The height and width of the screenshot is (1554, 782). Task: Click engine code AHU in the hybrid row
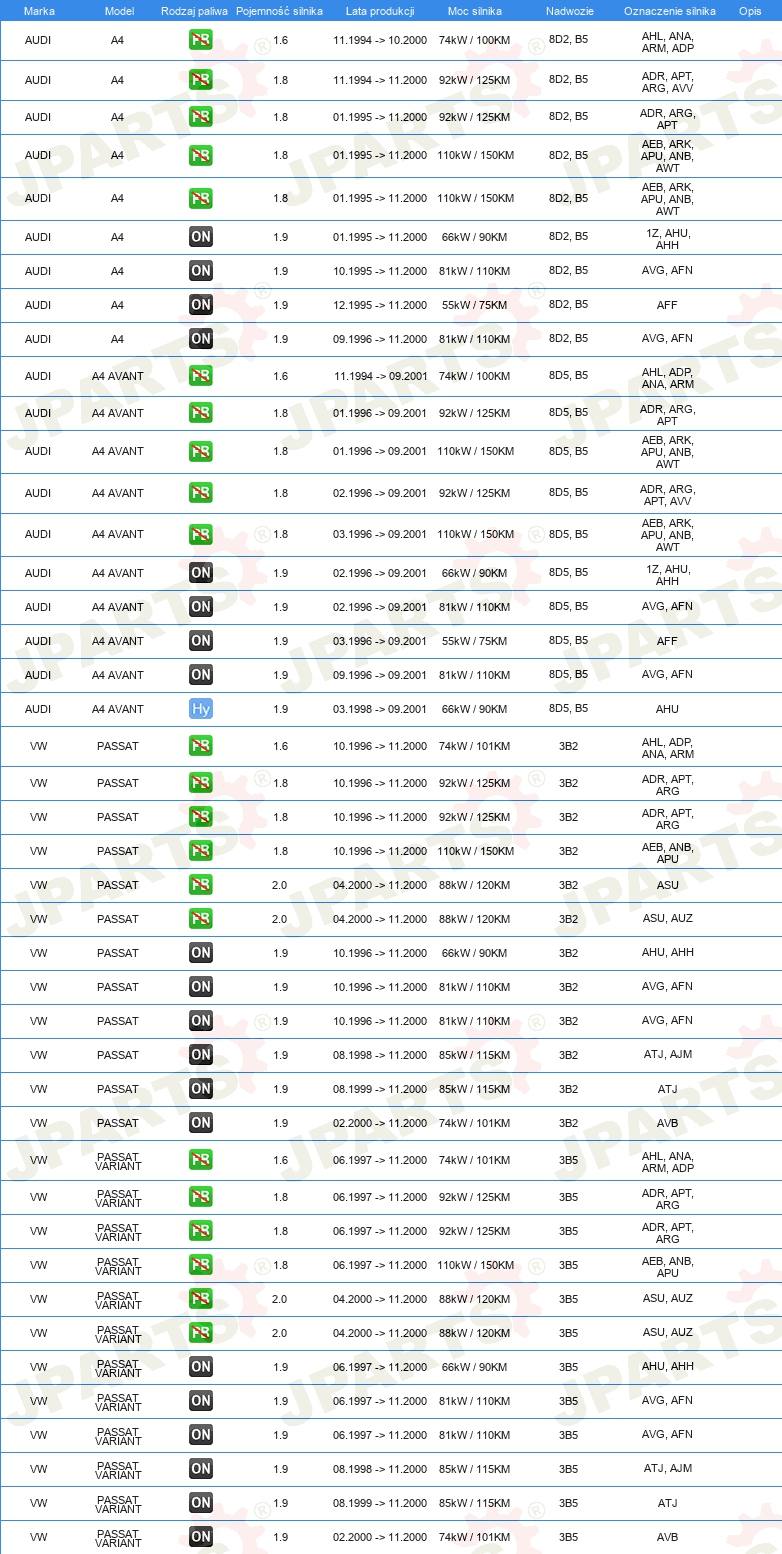[667, 709]
